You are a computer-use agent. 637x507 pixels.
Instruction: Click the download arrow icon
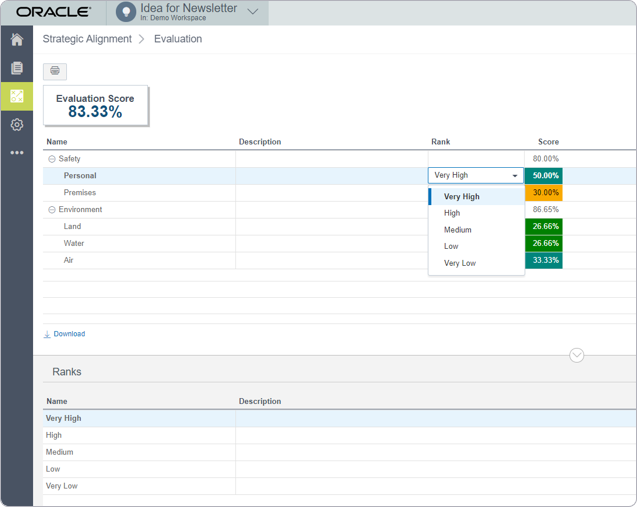point(47,334)
